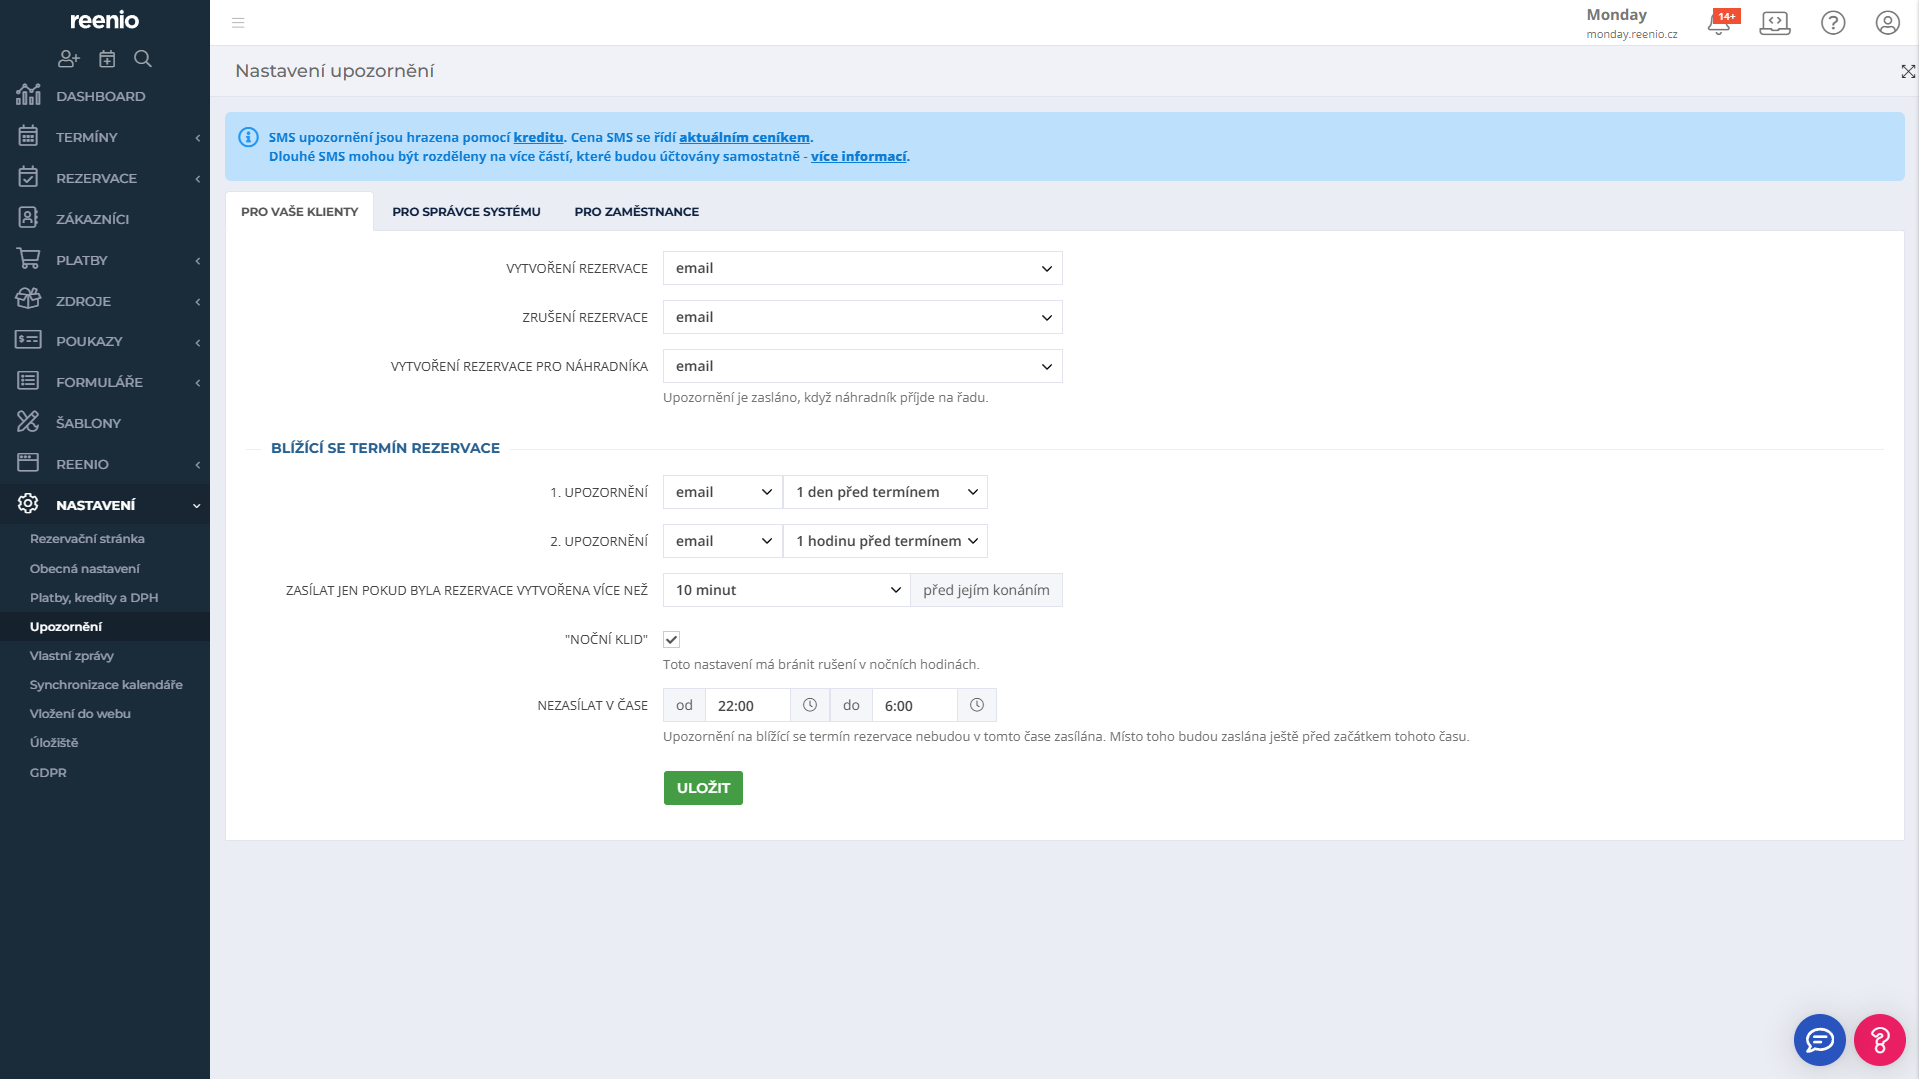Expand the Termíny submenu chevron

pyautogui.click(x=197, y=138)
